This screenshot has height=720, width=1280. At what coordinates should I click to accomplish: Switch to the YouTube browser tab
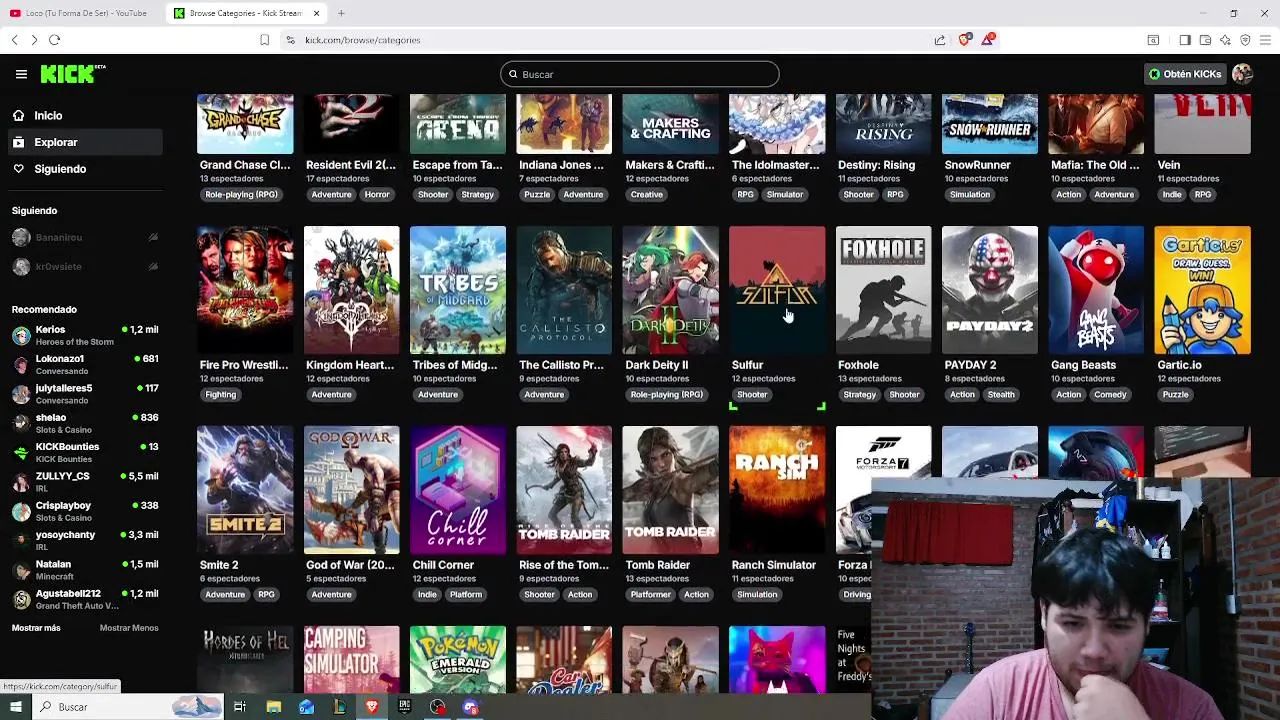pyautogui.click(x=80, y=13)
